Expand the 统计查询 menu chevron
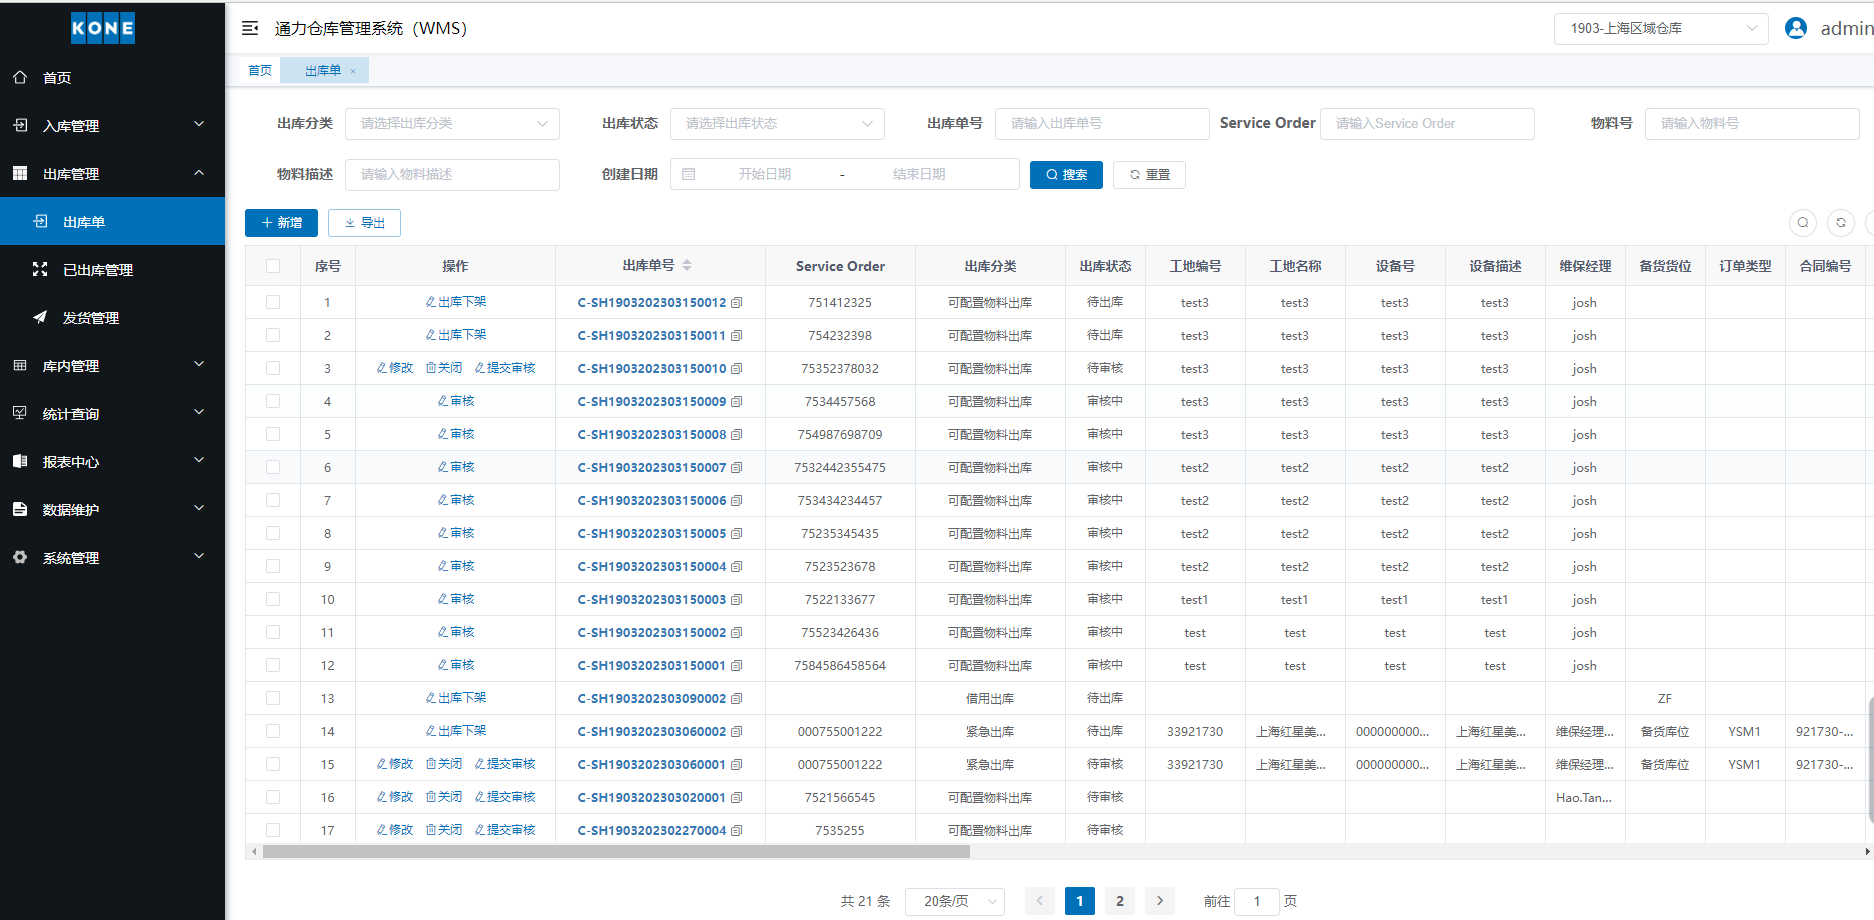Viewport: 1874px width, 920px height. 199,412
